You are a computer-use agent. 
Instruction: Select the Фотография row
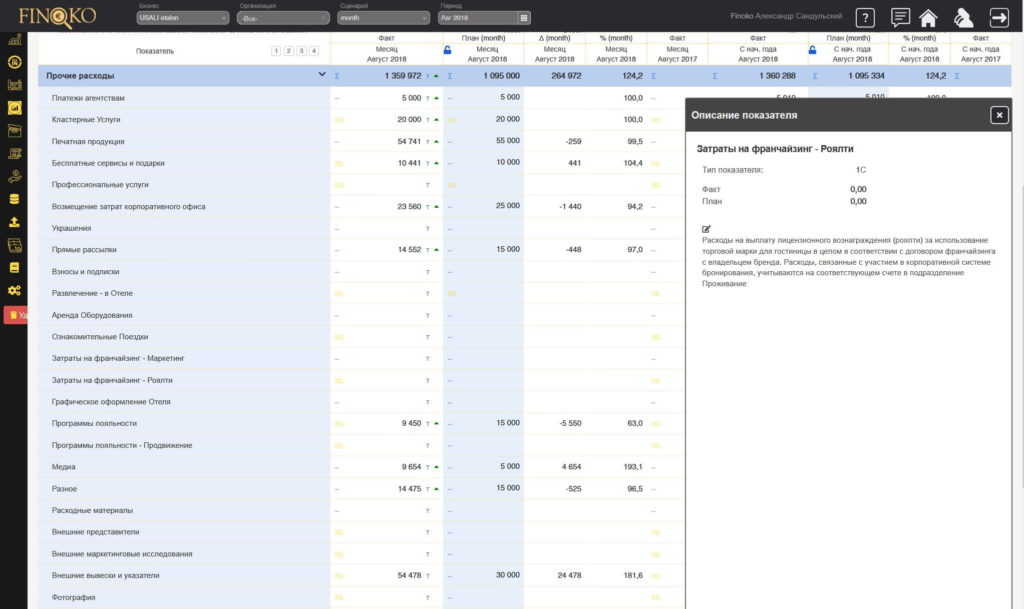coord(185,597)
